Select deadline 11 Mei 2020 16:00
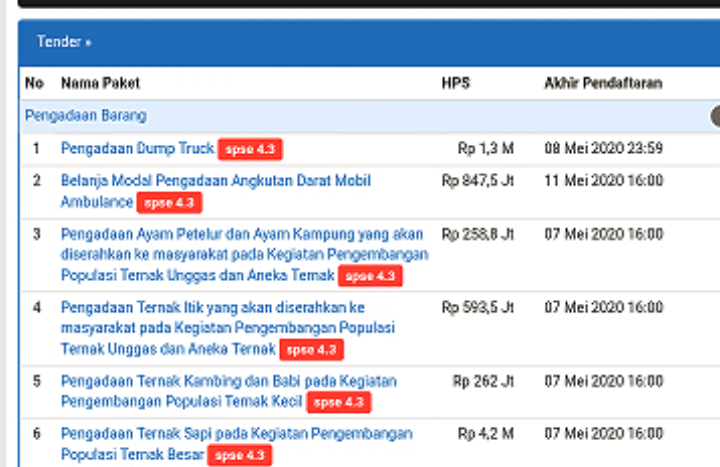Viewport: 720px width, 467px height. click(604, 180)
